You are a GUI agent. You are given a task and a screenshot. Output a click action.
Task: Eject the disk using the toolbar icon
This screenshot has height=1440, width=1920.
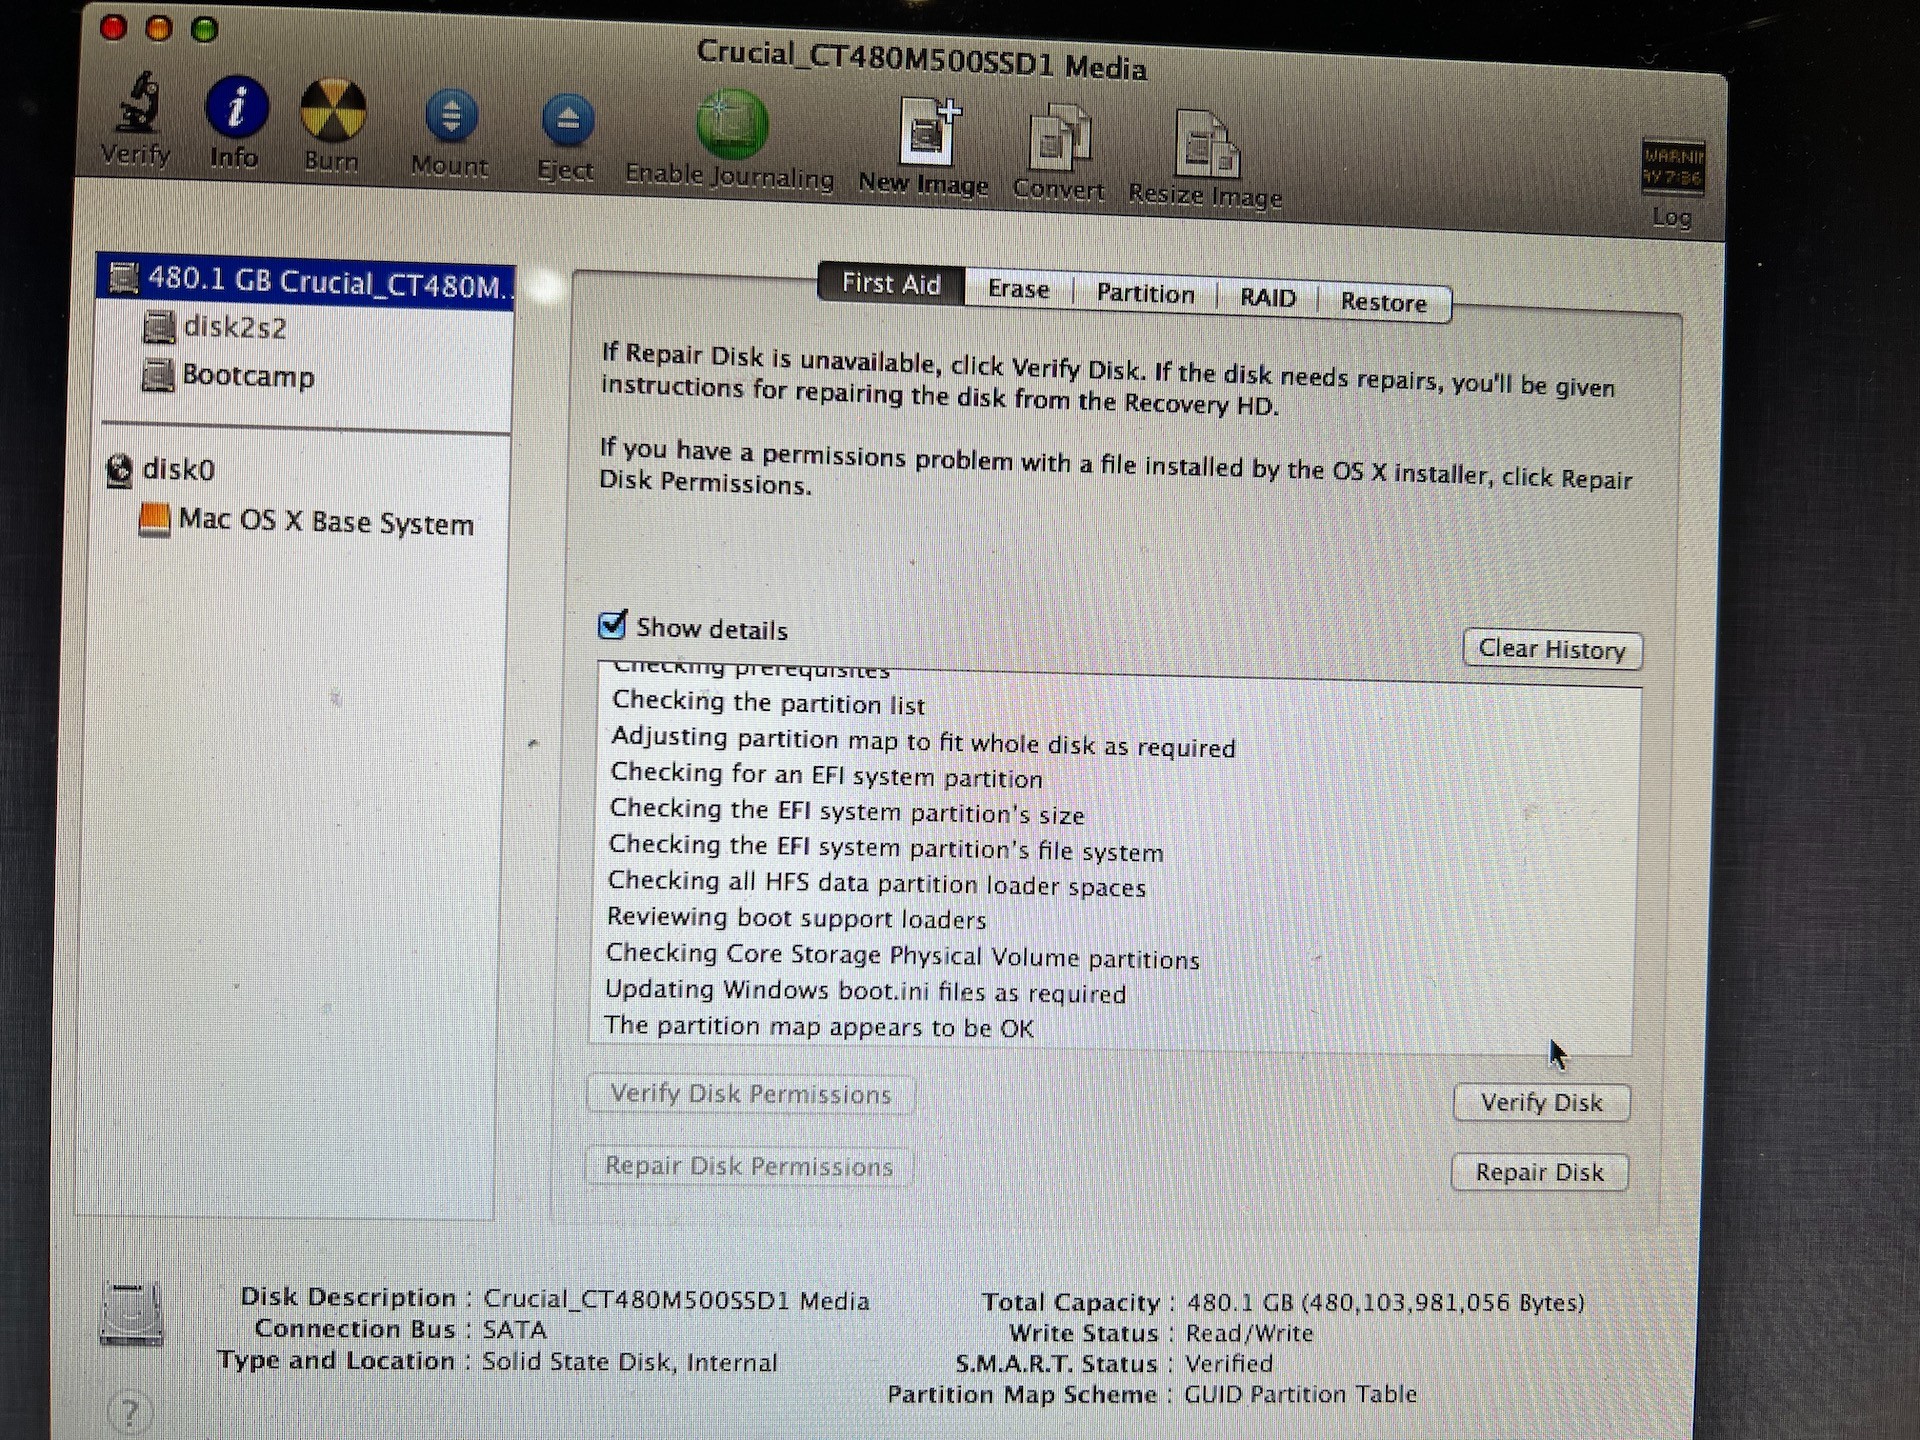(x=565, y=125)
